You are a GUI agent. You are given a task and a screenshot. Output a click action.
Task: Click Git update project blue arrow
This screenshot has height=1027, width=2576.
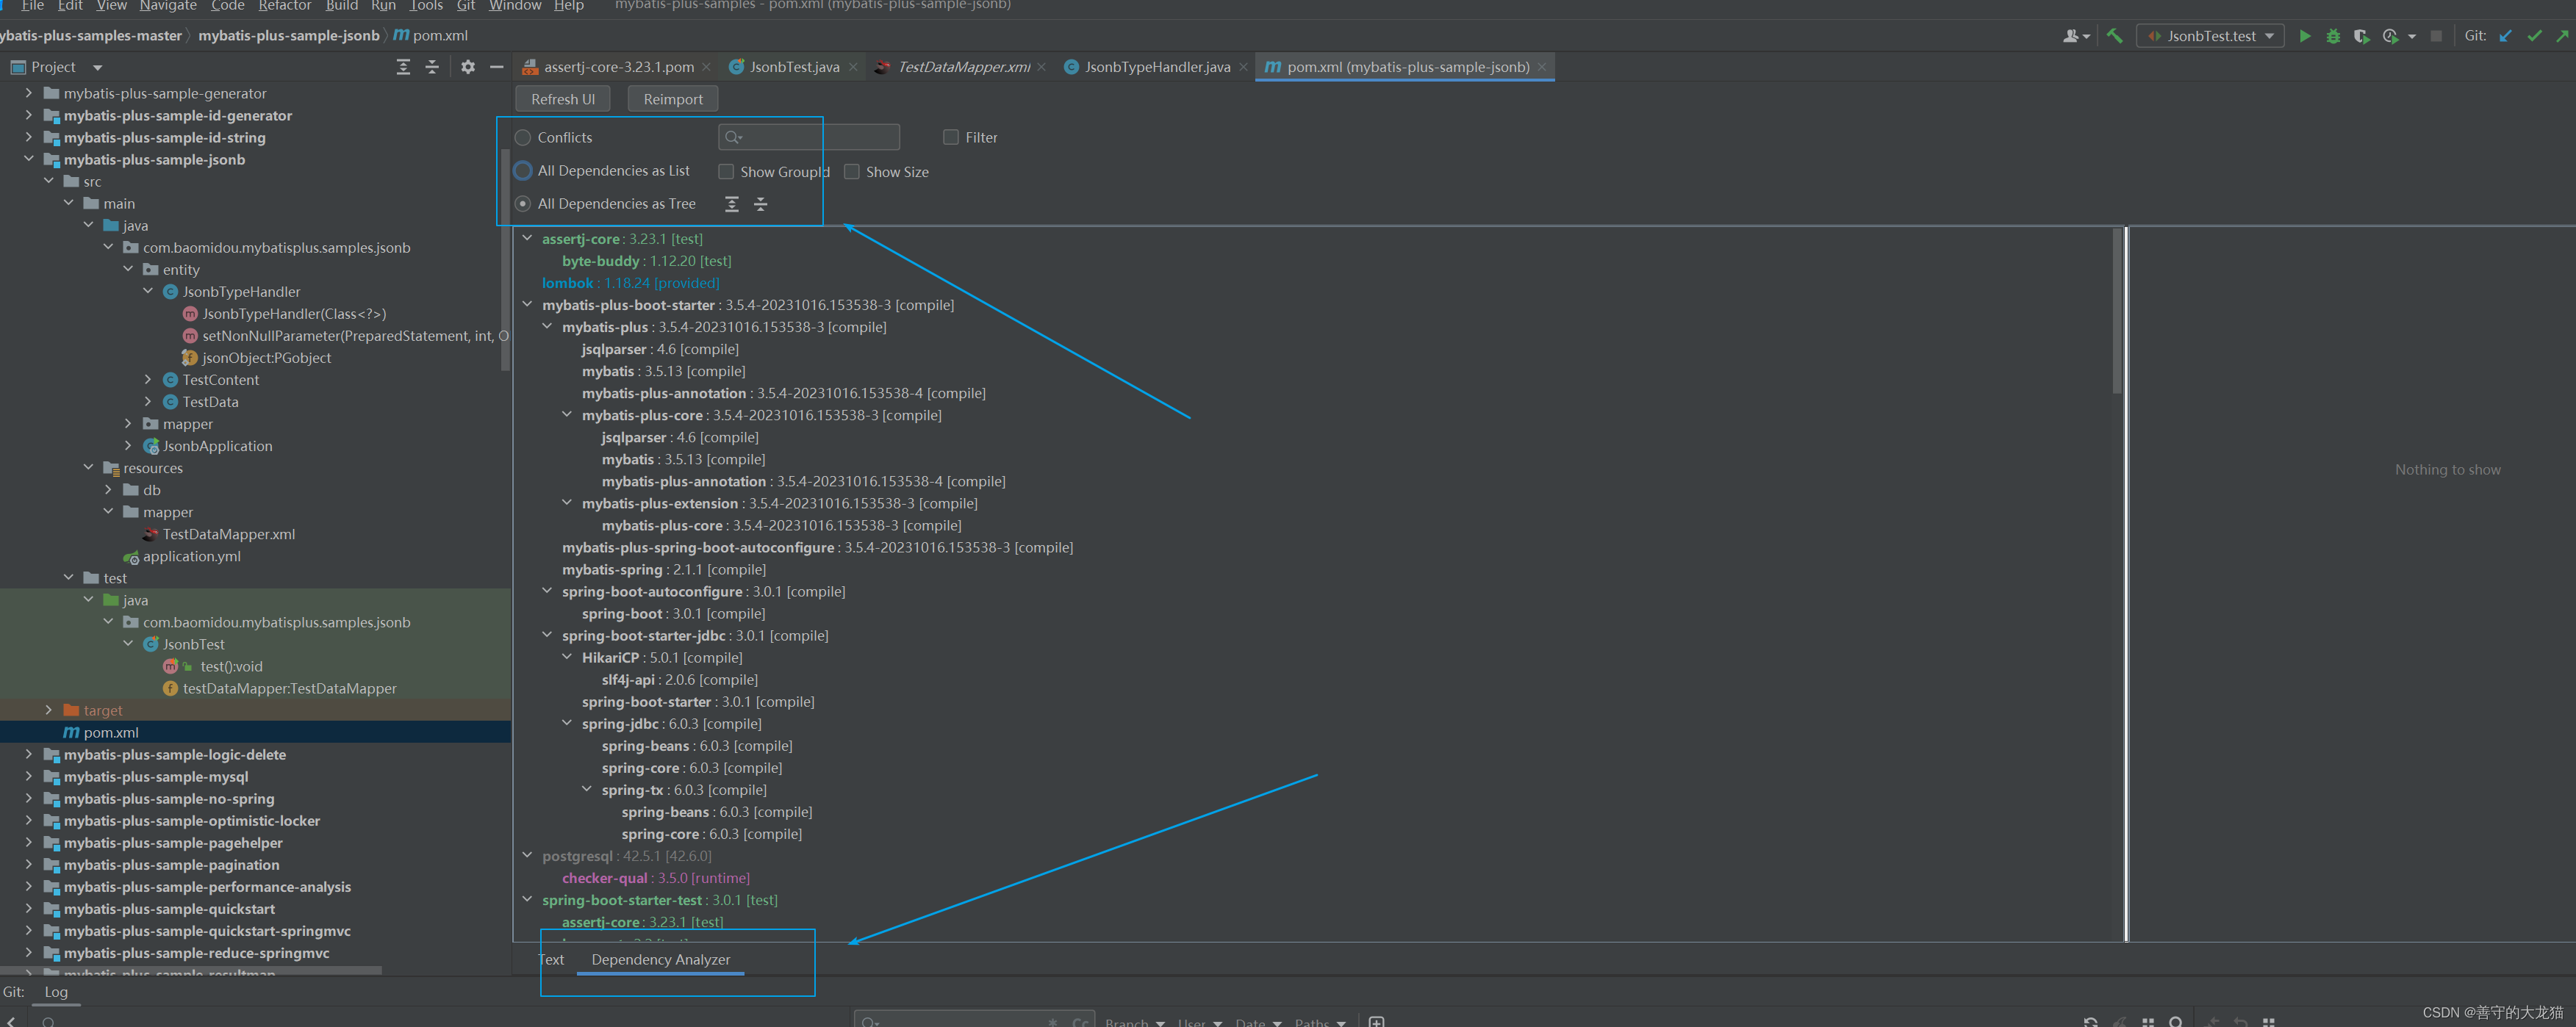point(2505,36)
